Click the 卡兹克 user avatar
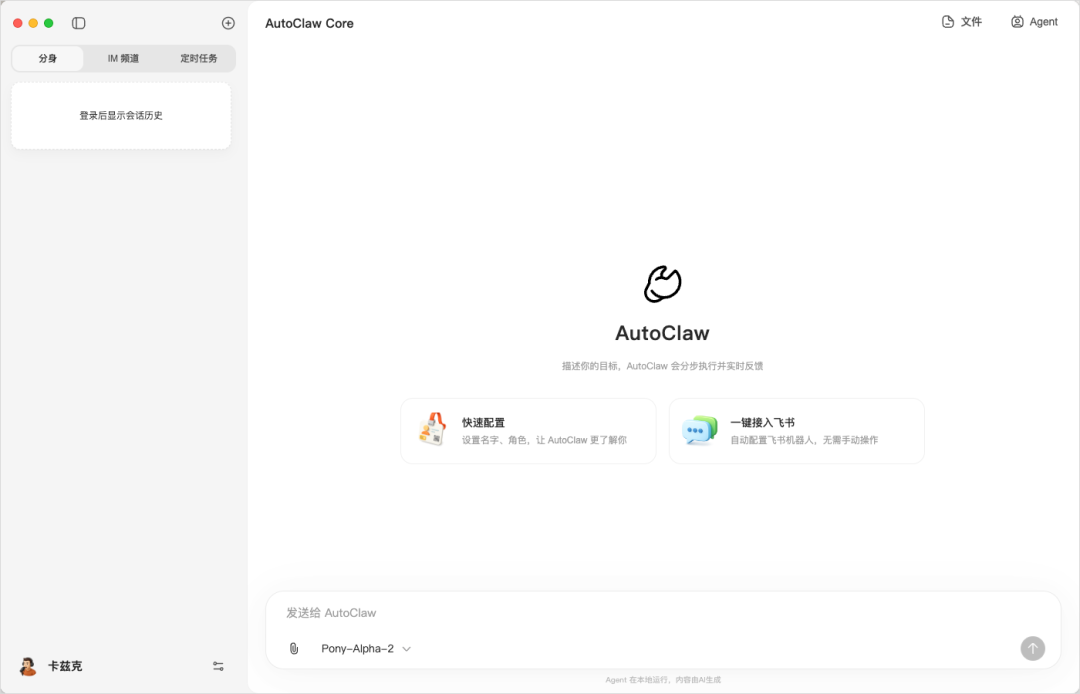This screenshot has height=694, width=1080. [x=28, y=666]
